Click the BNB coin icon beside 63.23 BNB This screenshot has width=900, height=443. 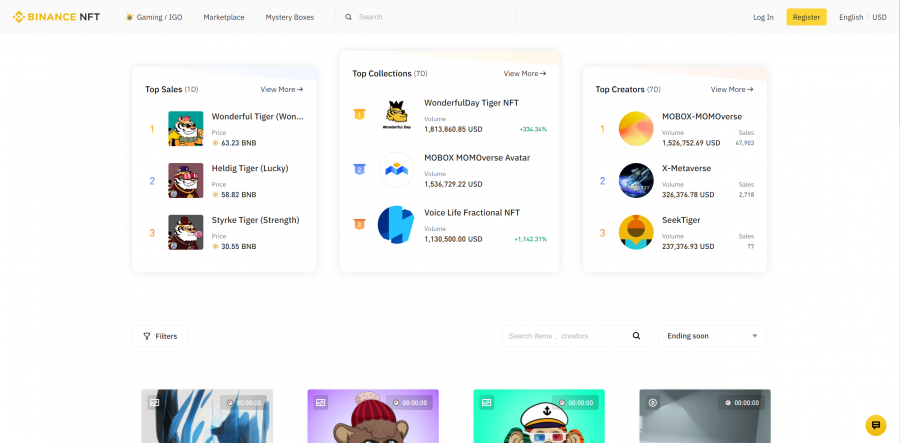click(x=215, y=143)
